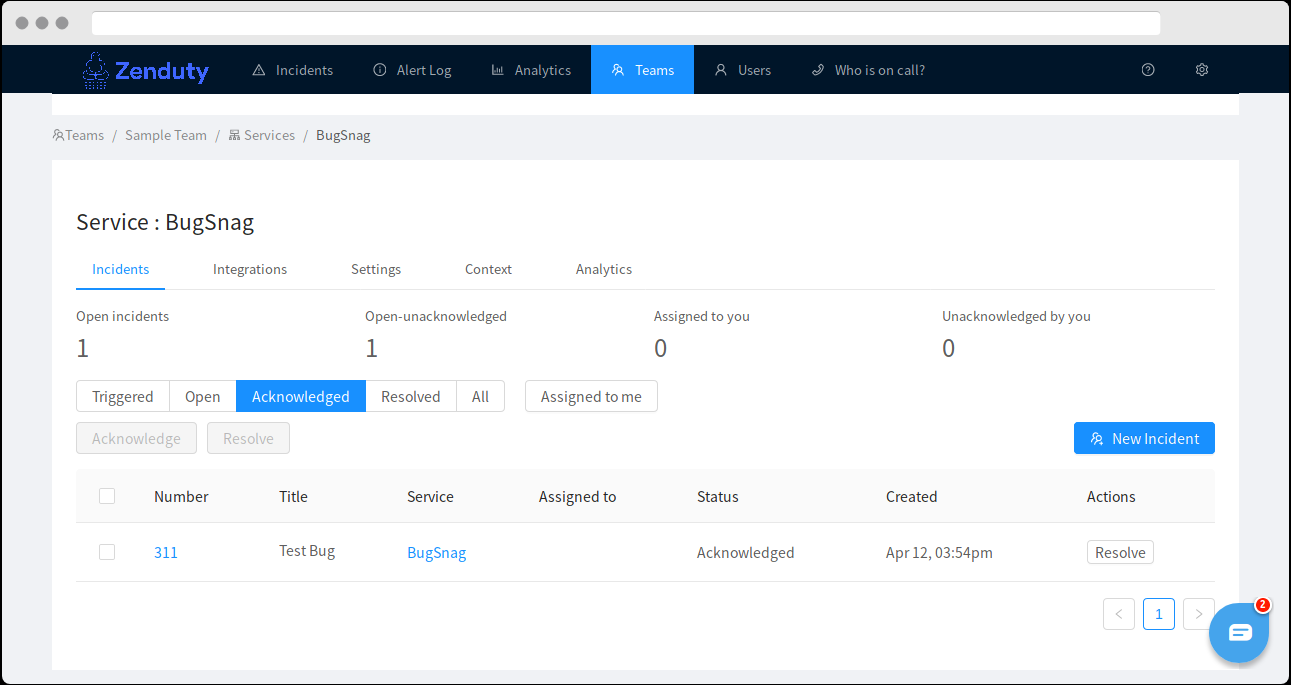Image resolution: width=1291 pixels, height=685 pixels.
Task: Go to previous page arrow
Action: click(x=1119, y=614)
